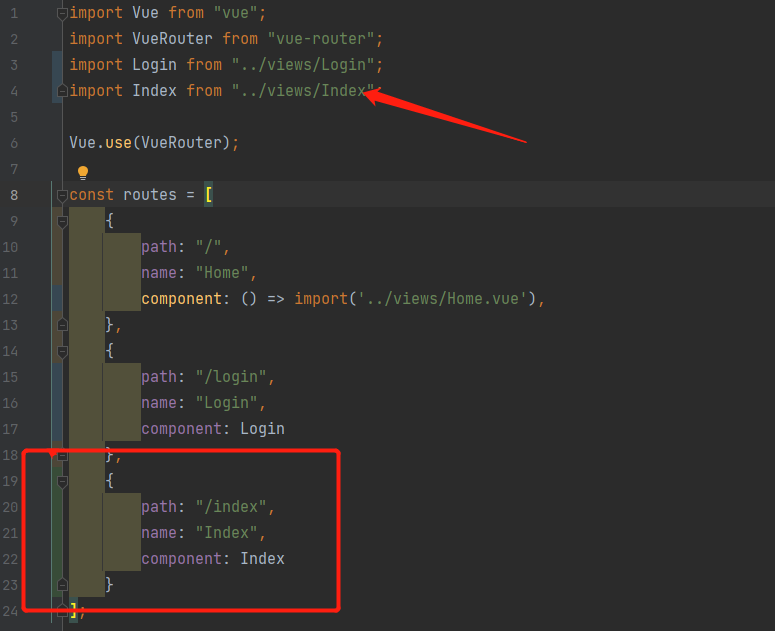This screenshot has height=631, width=775.
Task: Collapse the Home route object at line 9
Action: pos(62,221)
